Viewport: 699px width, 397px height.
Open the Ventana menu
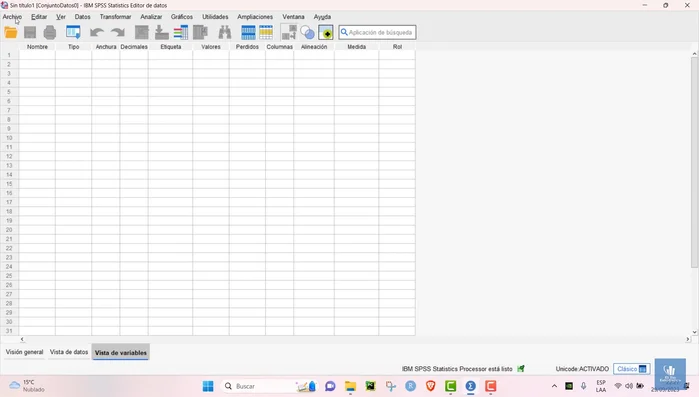click(293, 16)
